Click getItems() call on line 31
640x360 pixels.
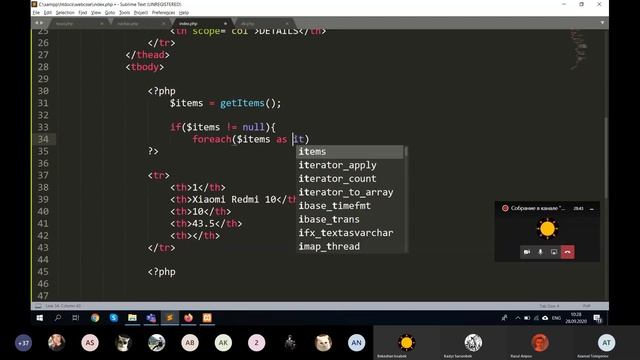250,103
